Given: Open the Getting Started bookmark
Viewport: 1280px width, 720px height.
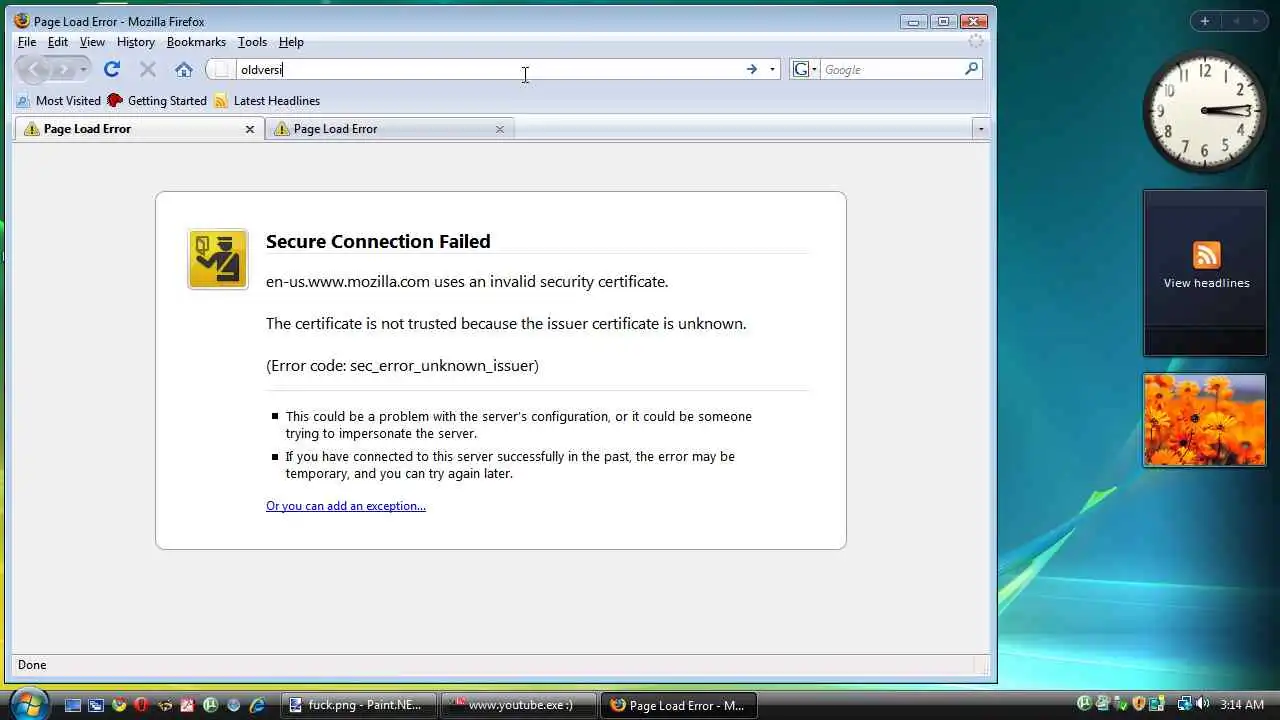Looking at the screenshot, I should (x=157, y=101).
